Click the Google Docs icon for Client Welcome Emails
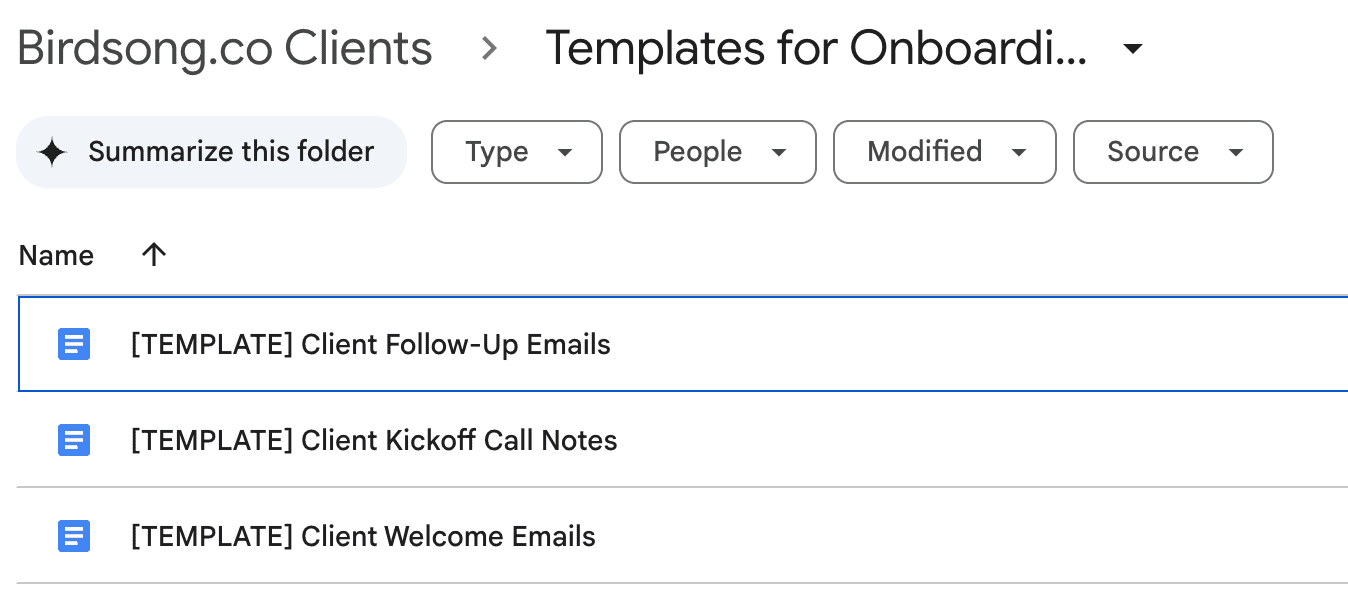This screenshot has width=1348, height=600. click(x=73, y=536)
